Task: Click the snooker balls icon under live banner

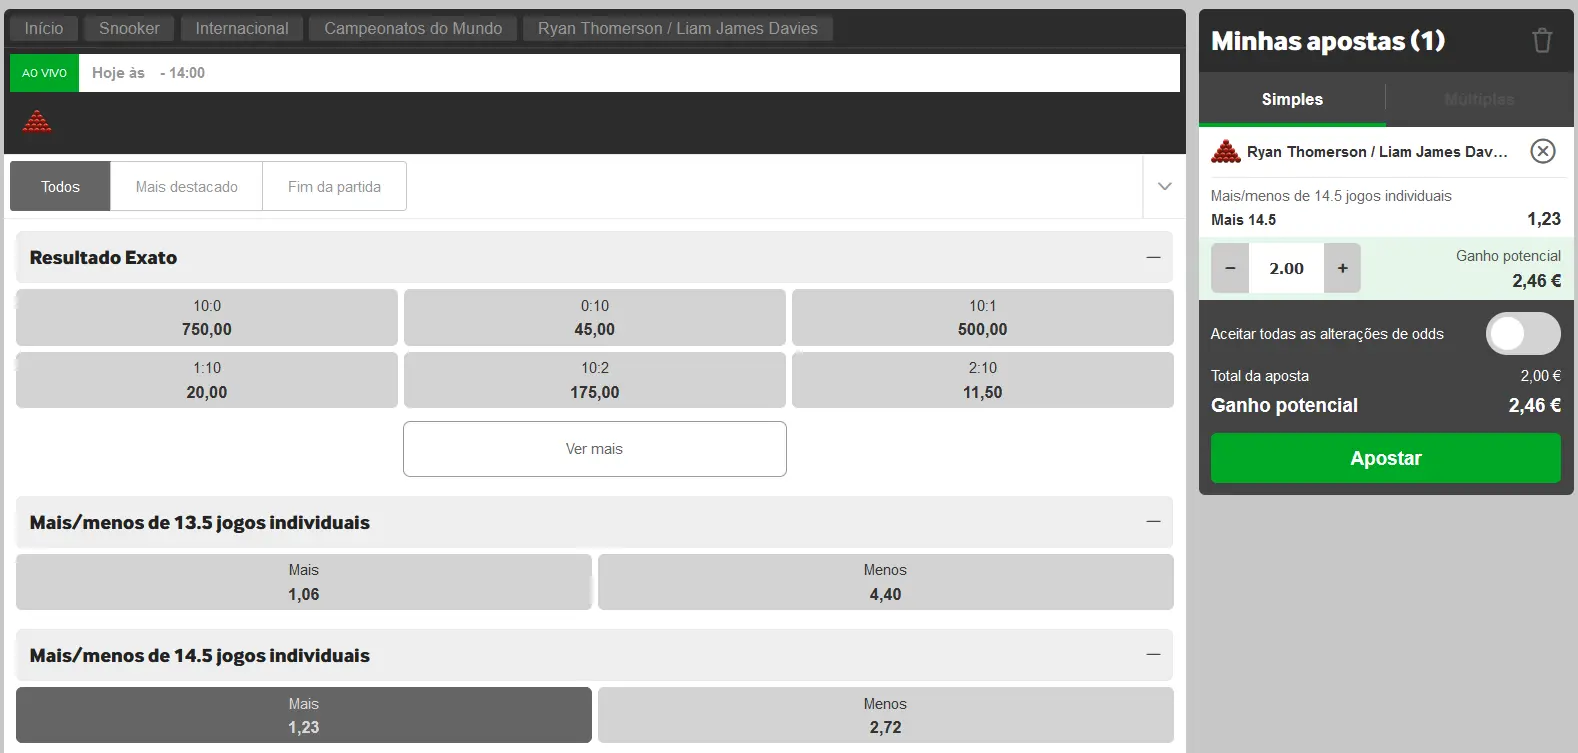Action: click(37, 122)
